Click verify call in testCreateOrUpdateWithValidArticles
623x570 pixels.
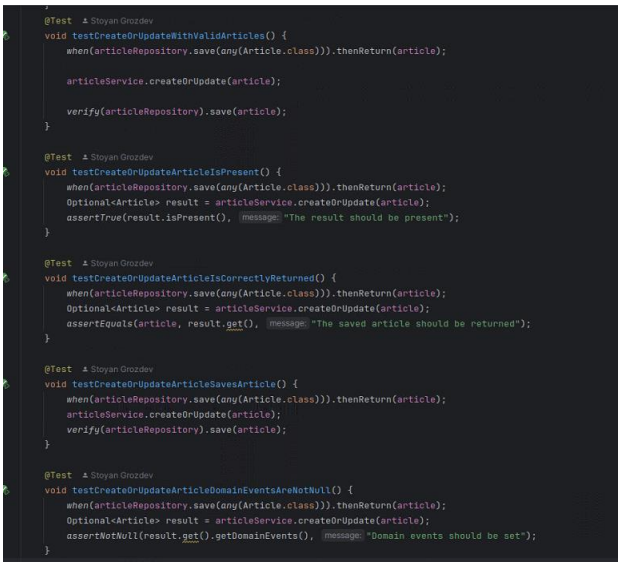(83, 112)
